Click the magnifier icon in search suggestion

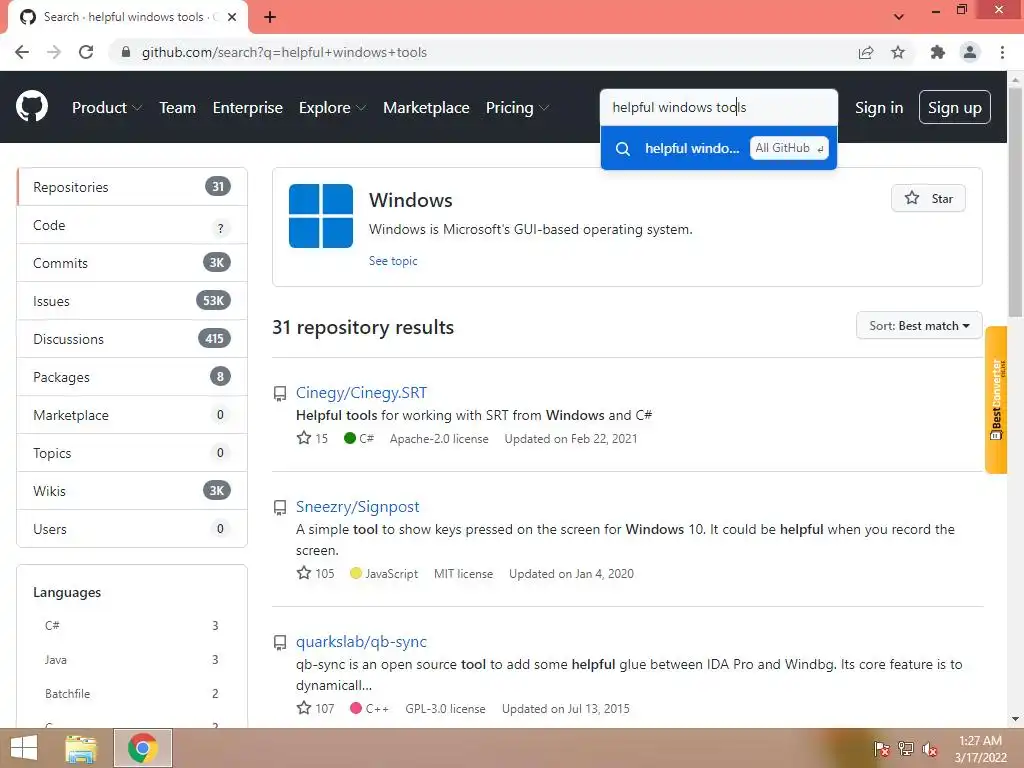(623, 149)
